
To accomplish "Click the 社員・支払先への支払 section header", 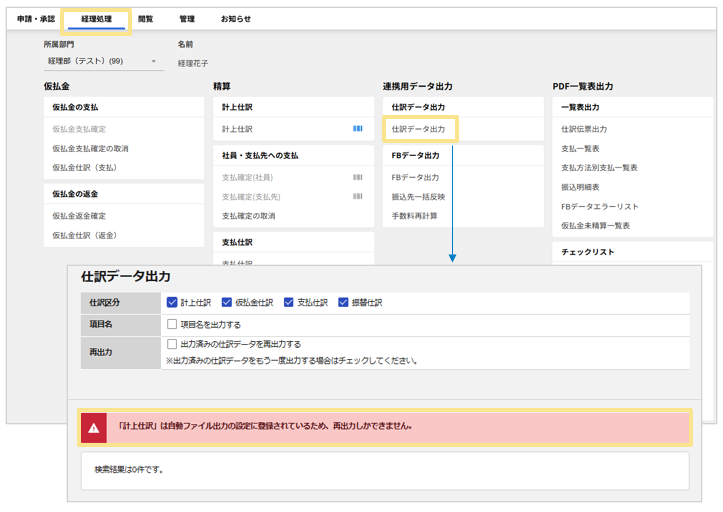I will [x=260, y=155].
